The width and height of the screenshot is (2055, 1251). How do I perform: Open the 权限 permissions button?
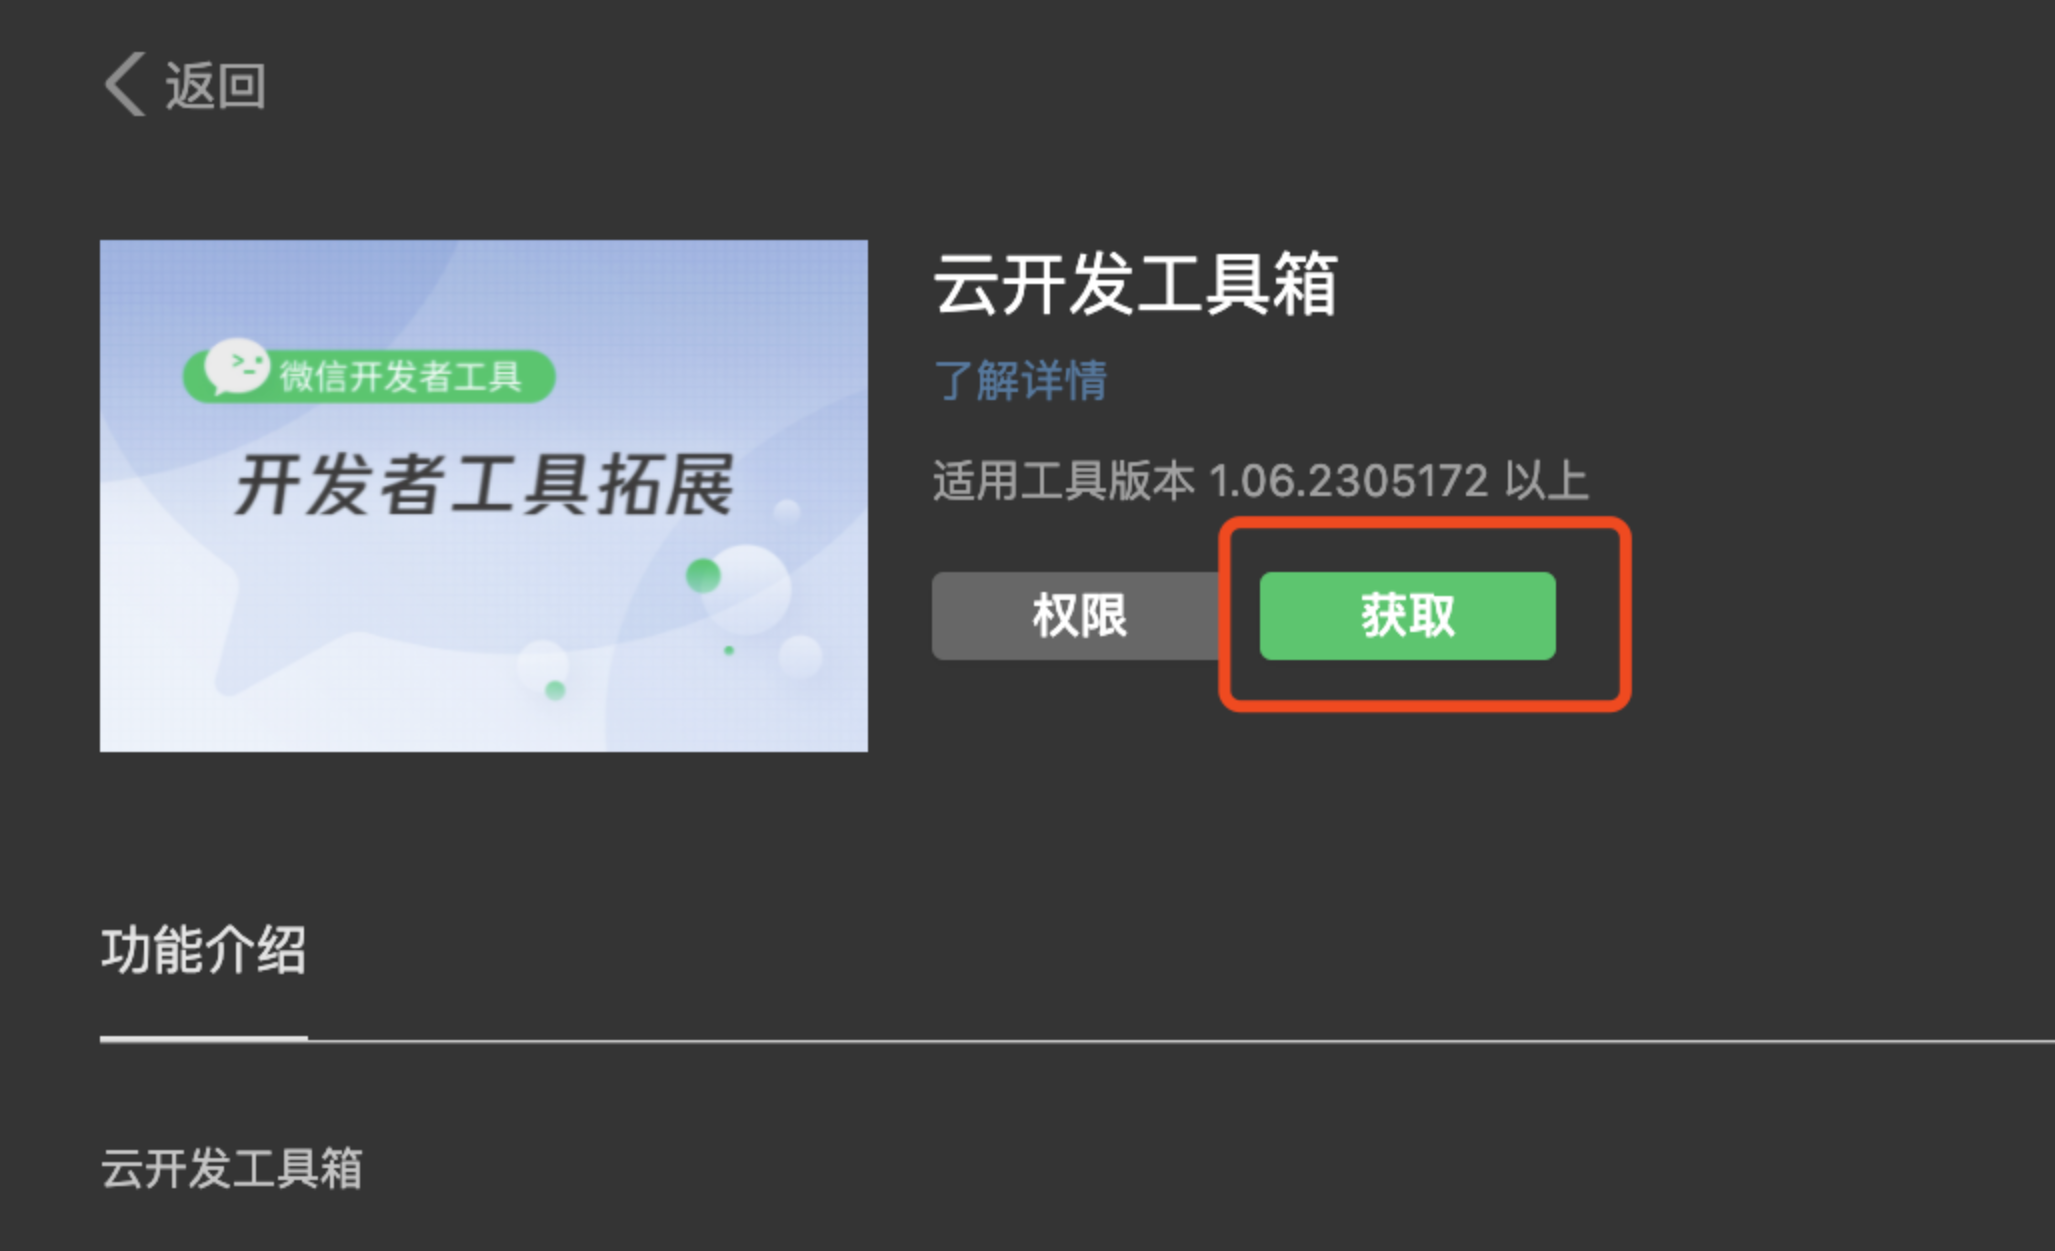coord(1078,615)
